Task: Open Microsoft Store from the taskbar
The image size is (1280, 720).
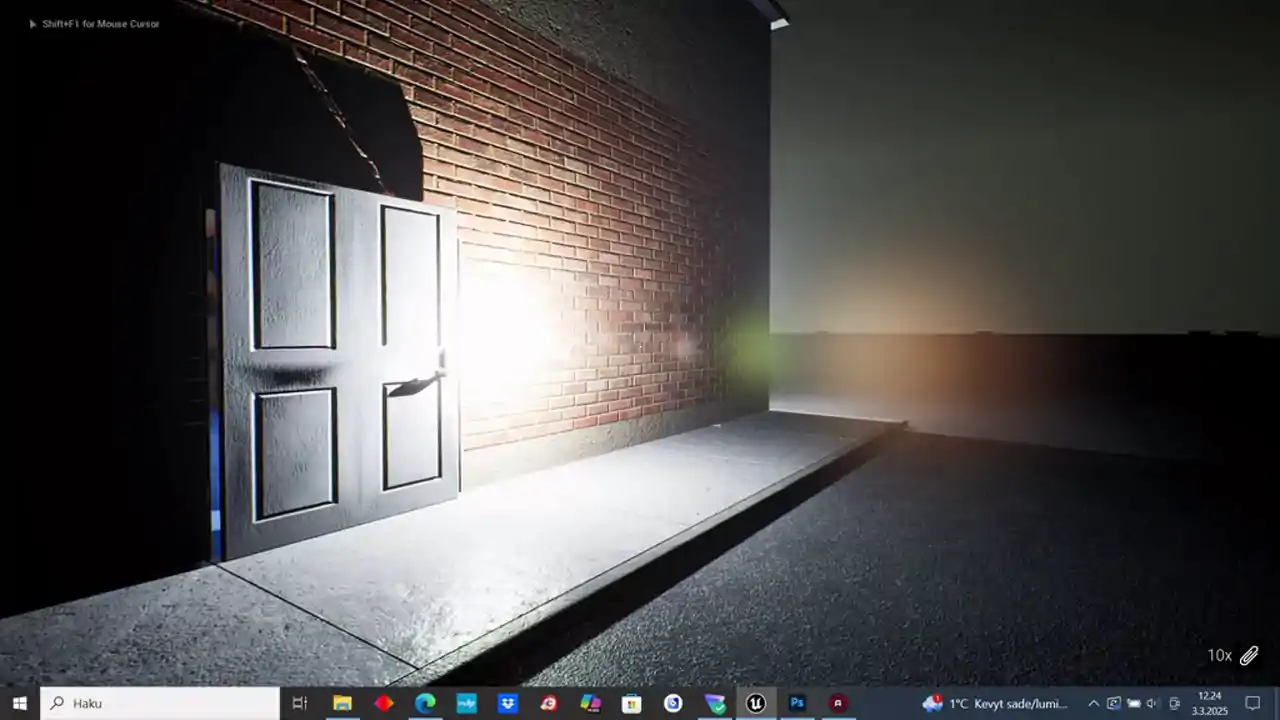Action: (x=632, y=703)
